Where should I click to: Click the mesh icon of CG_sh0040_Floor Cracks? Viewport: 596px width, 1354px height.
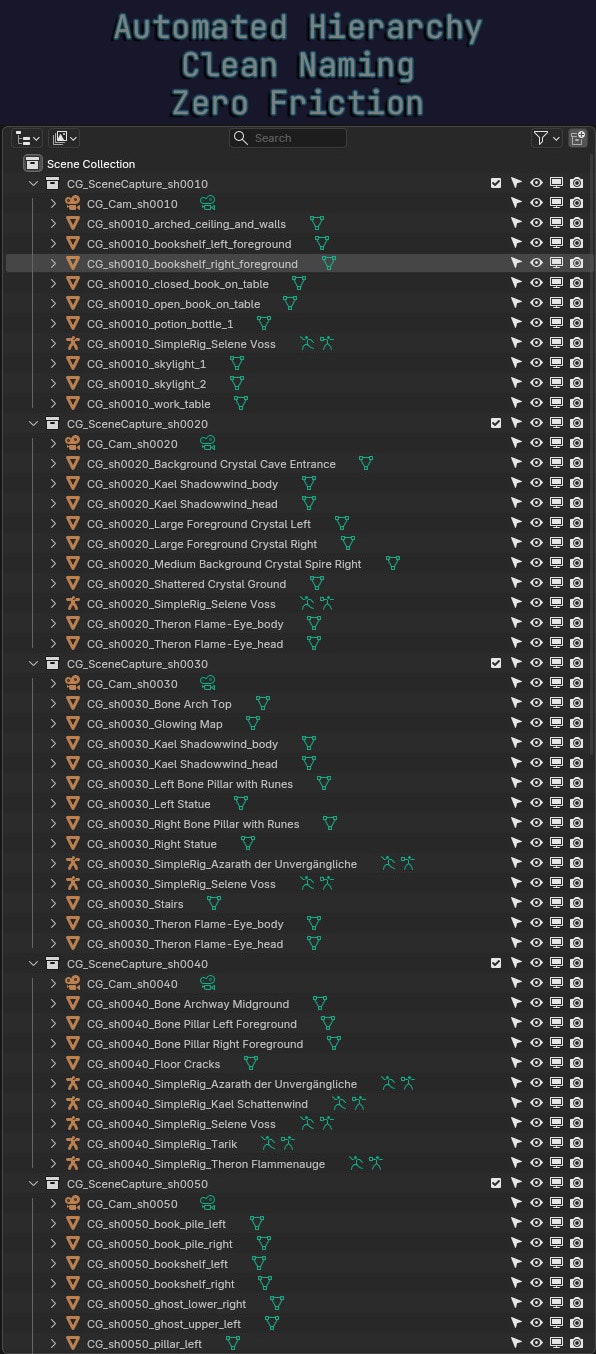pyautogui.click(x=72, y=1064)
